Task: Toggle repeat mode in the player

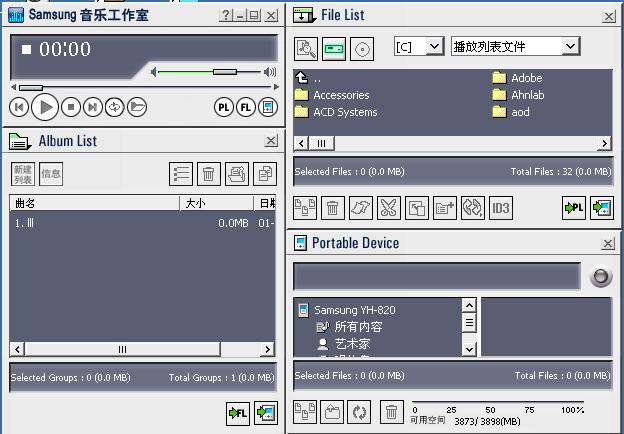Action: point(115,107)
